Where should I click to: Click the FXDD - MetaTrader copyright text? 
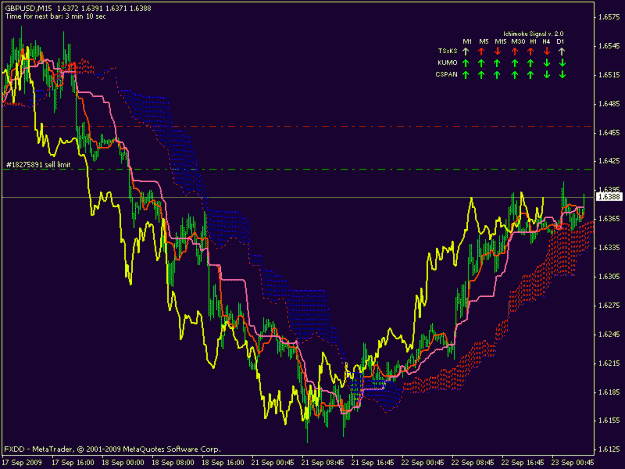[112, 449]
